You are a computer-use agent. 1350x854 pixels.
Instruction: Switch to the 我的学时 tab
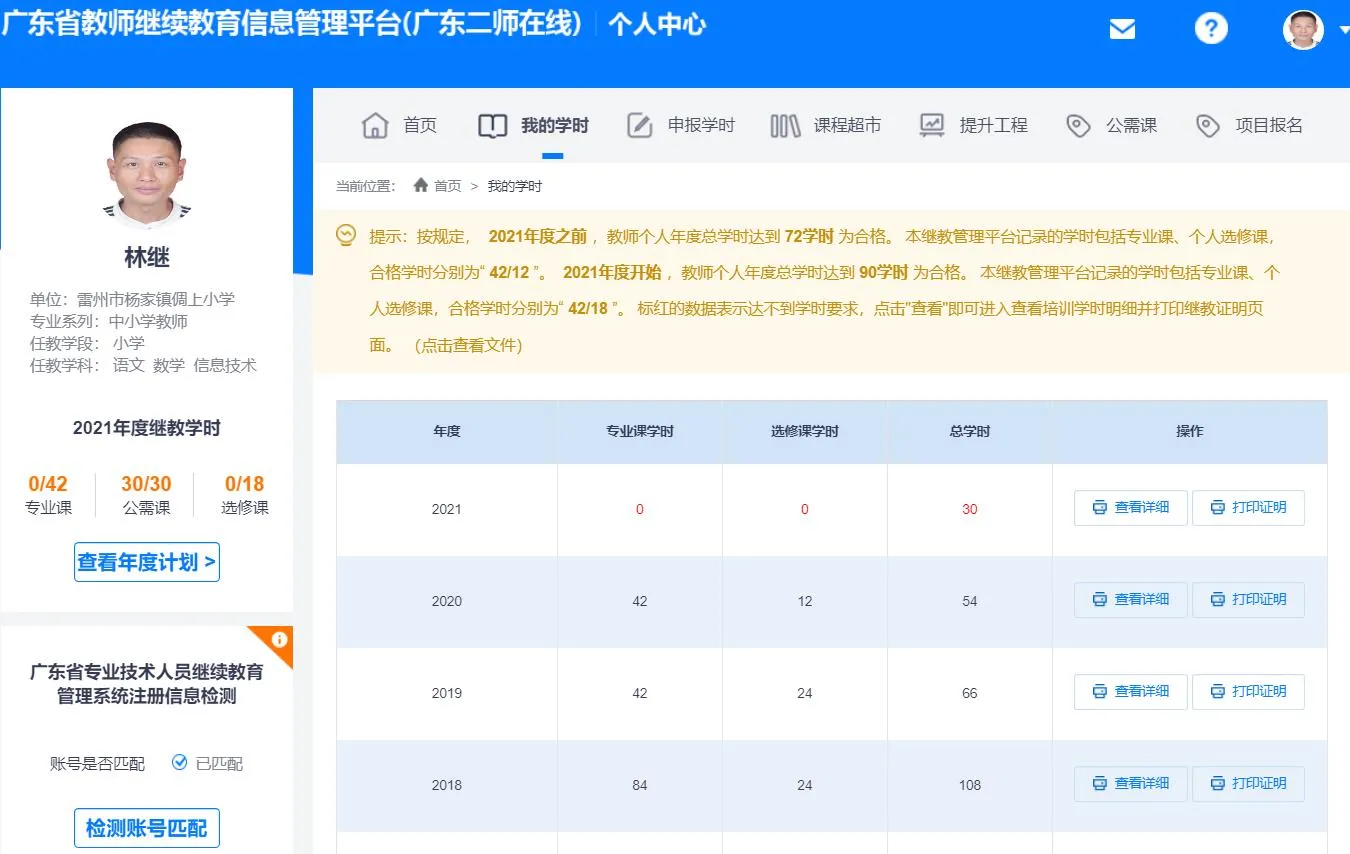(x=534, y=125)
